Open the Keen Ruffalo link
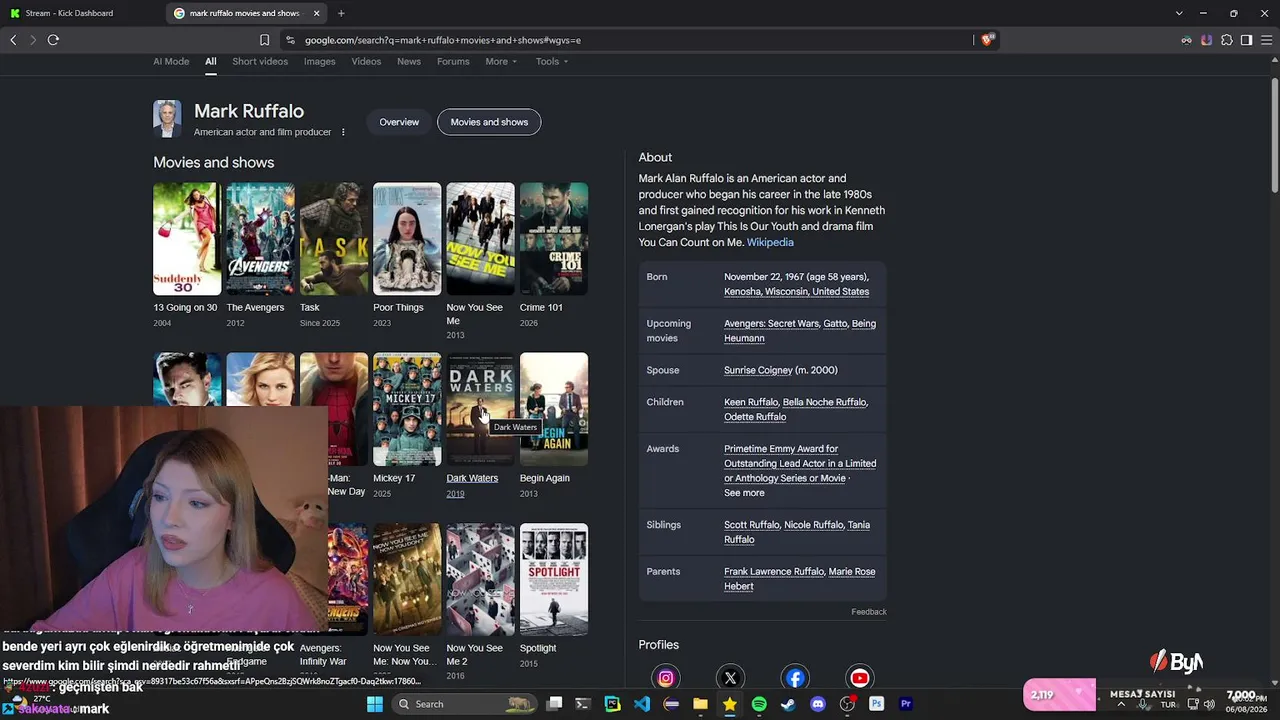 [x=750, y=402]
